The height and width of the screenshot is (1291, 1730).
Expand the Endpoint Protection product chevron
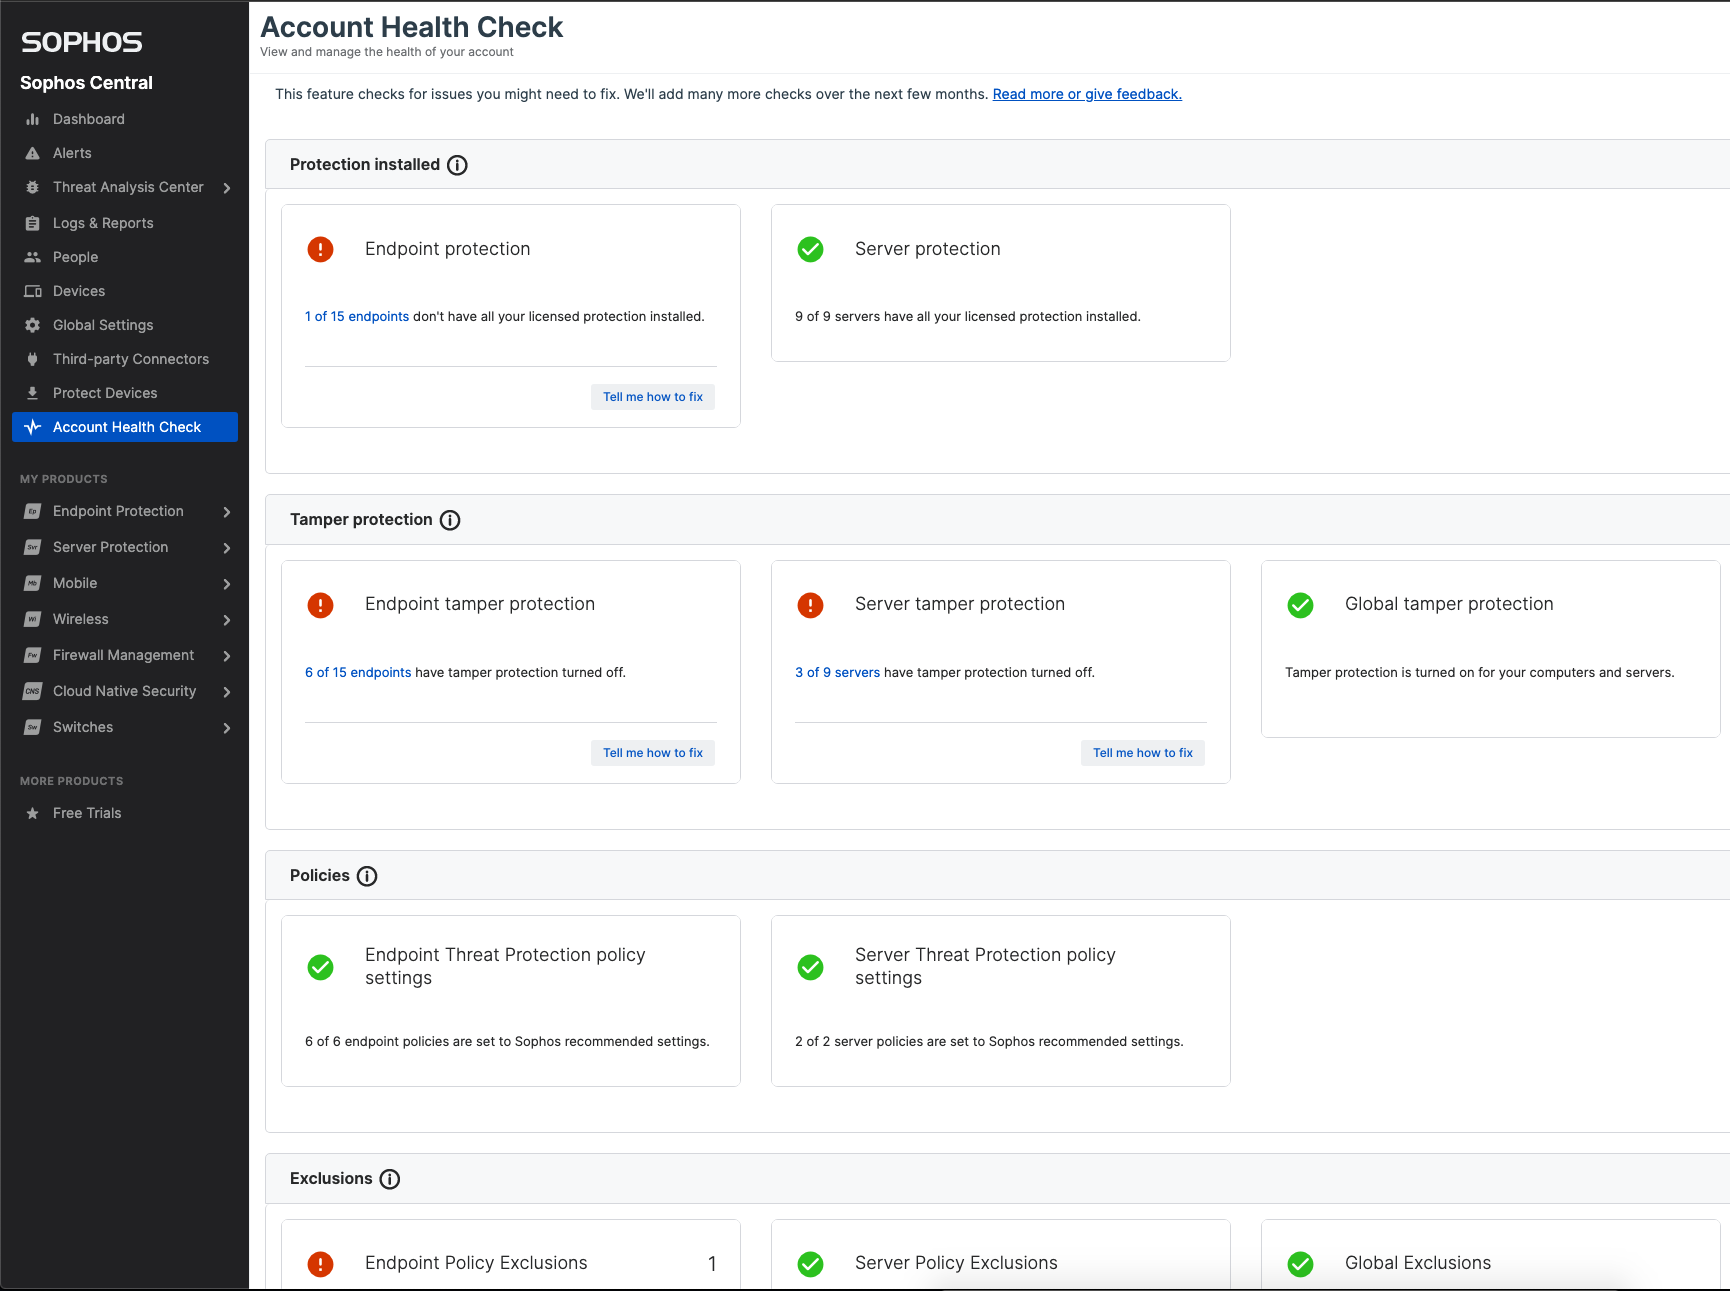(227, 512)
